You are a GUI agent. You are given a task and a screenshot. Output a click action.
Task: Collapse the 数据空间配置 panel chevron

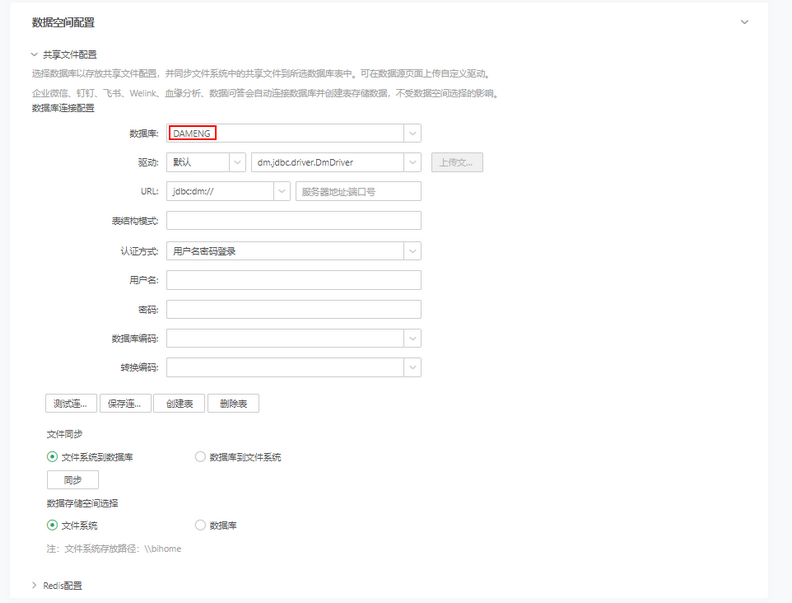(x=744, y=22)
